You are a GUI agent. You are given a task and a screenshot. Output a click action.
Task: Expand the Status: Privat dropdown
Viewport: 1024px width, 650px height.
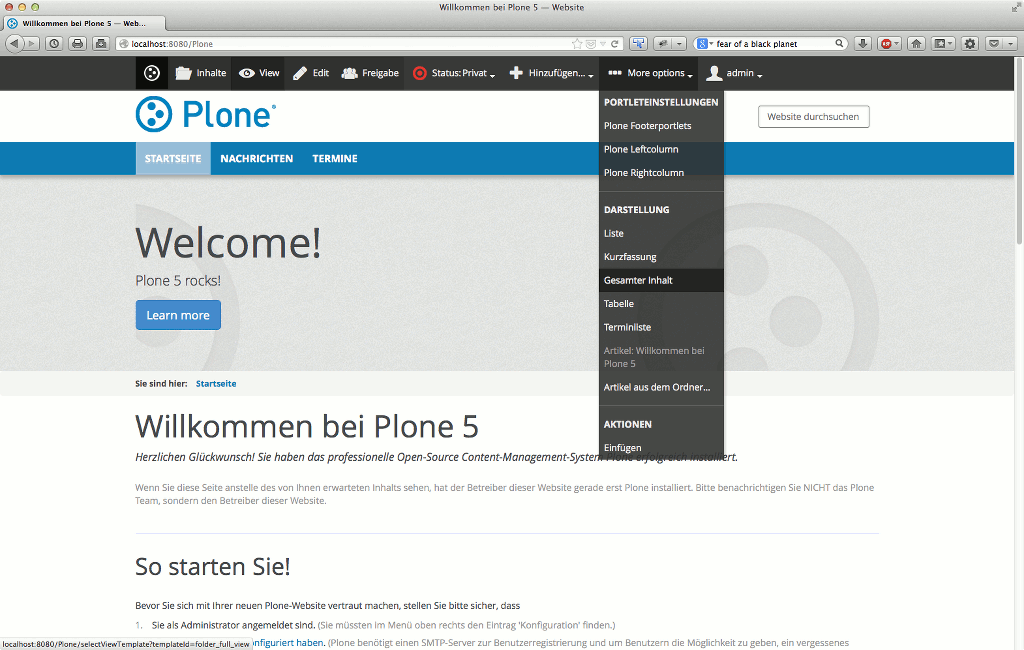click(x=454, y=73)
